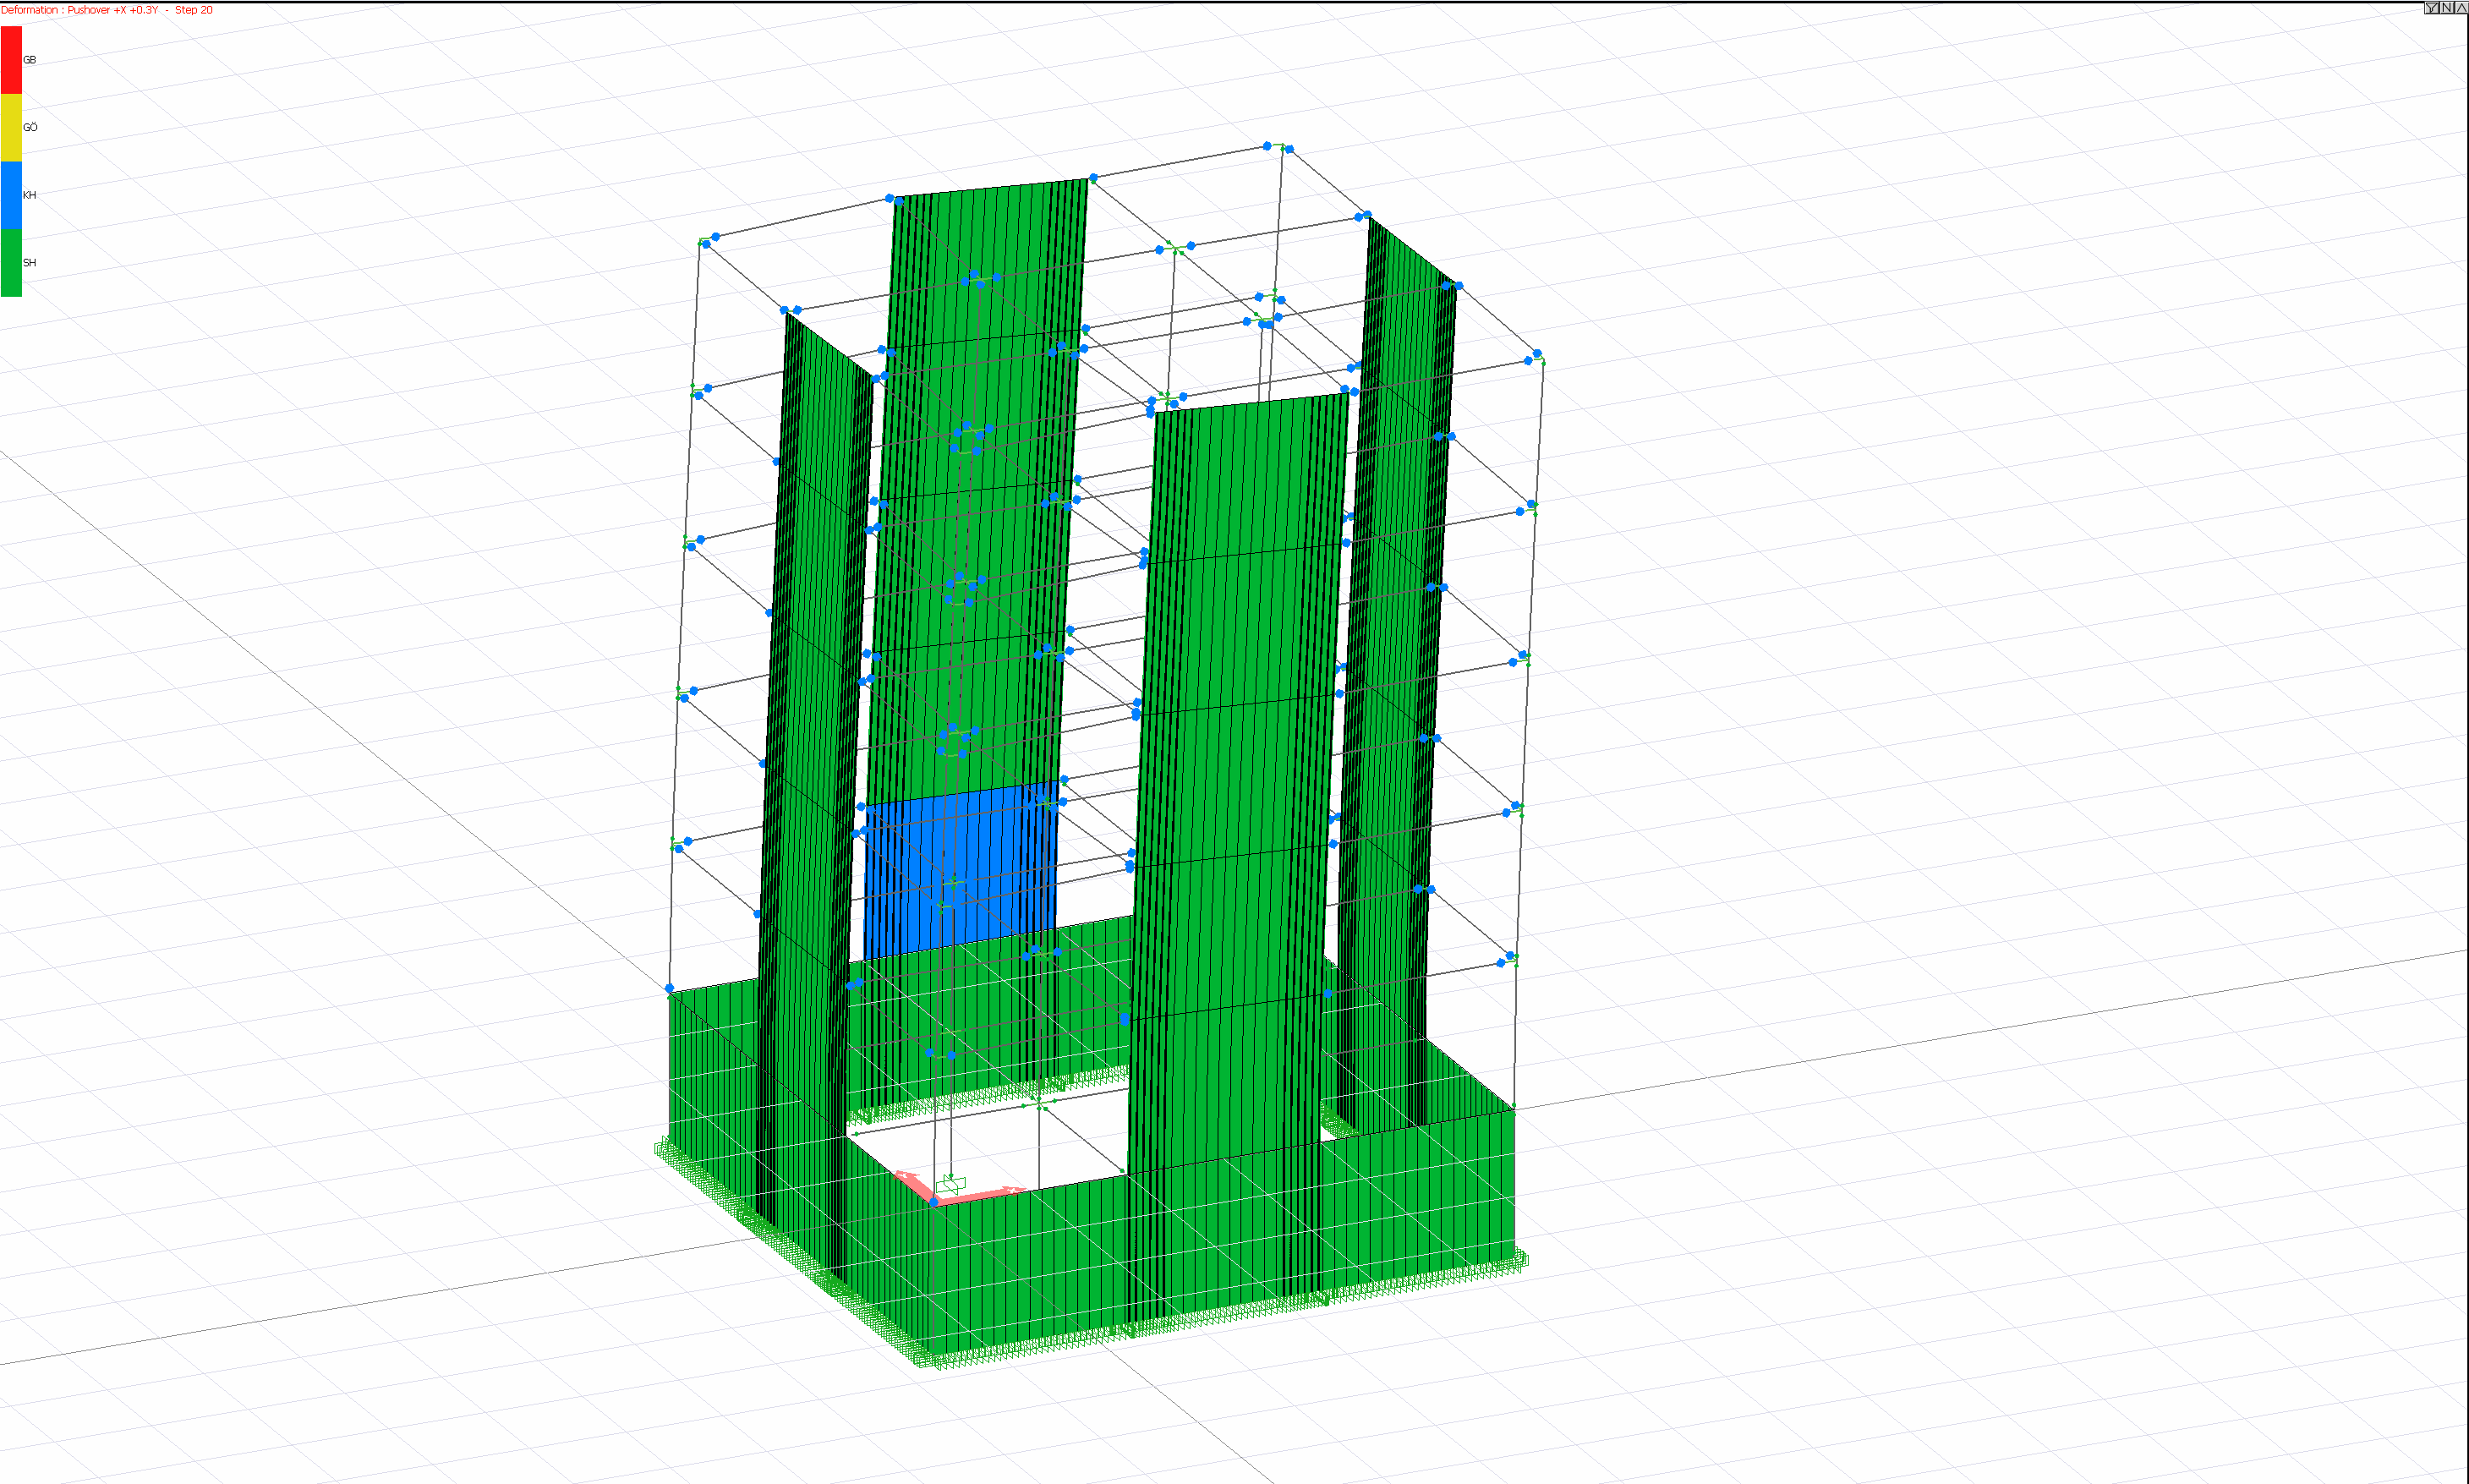The image size is (2469, 1484).
Task: Click the Deformation Pushover Step 20 title
Action: [x=107, y=10]
